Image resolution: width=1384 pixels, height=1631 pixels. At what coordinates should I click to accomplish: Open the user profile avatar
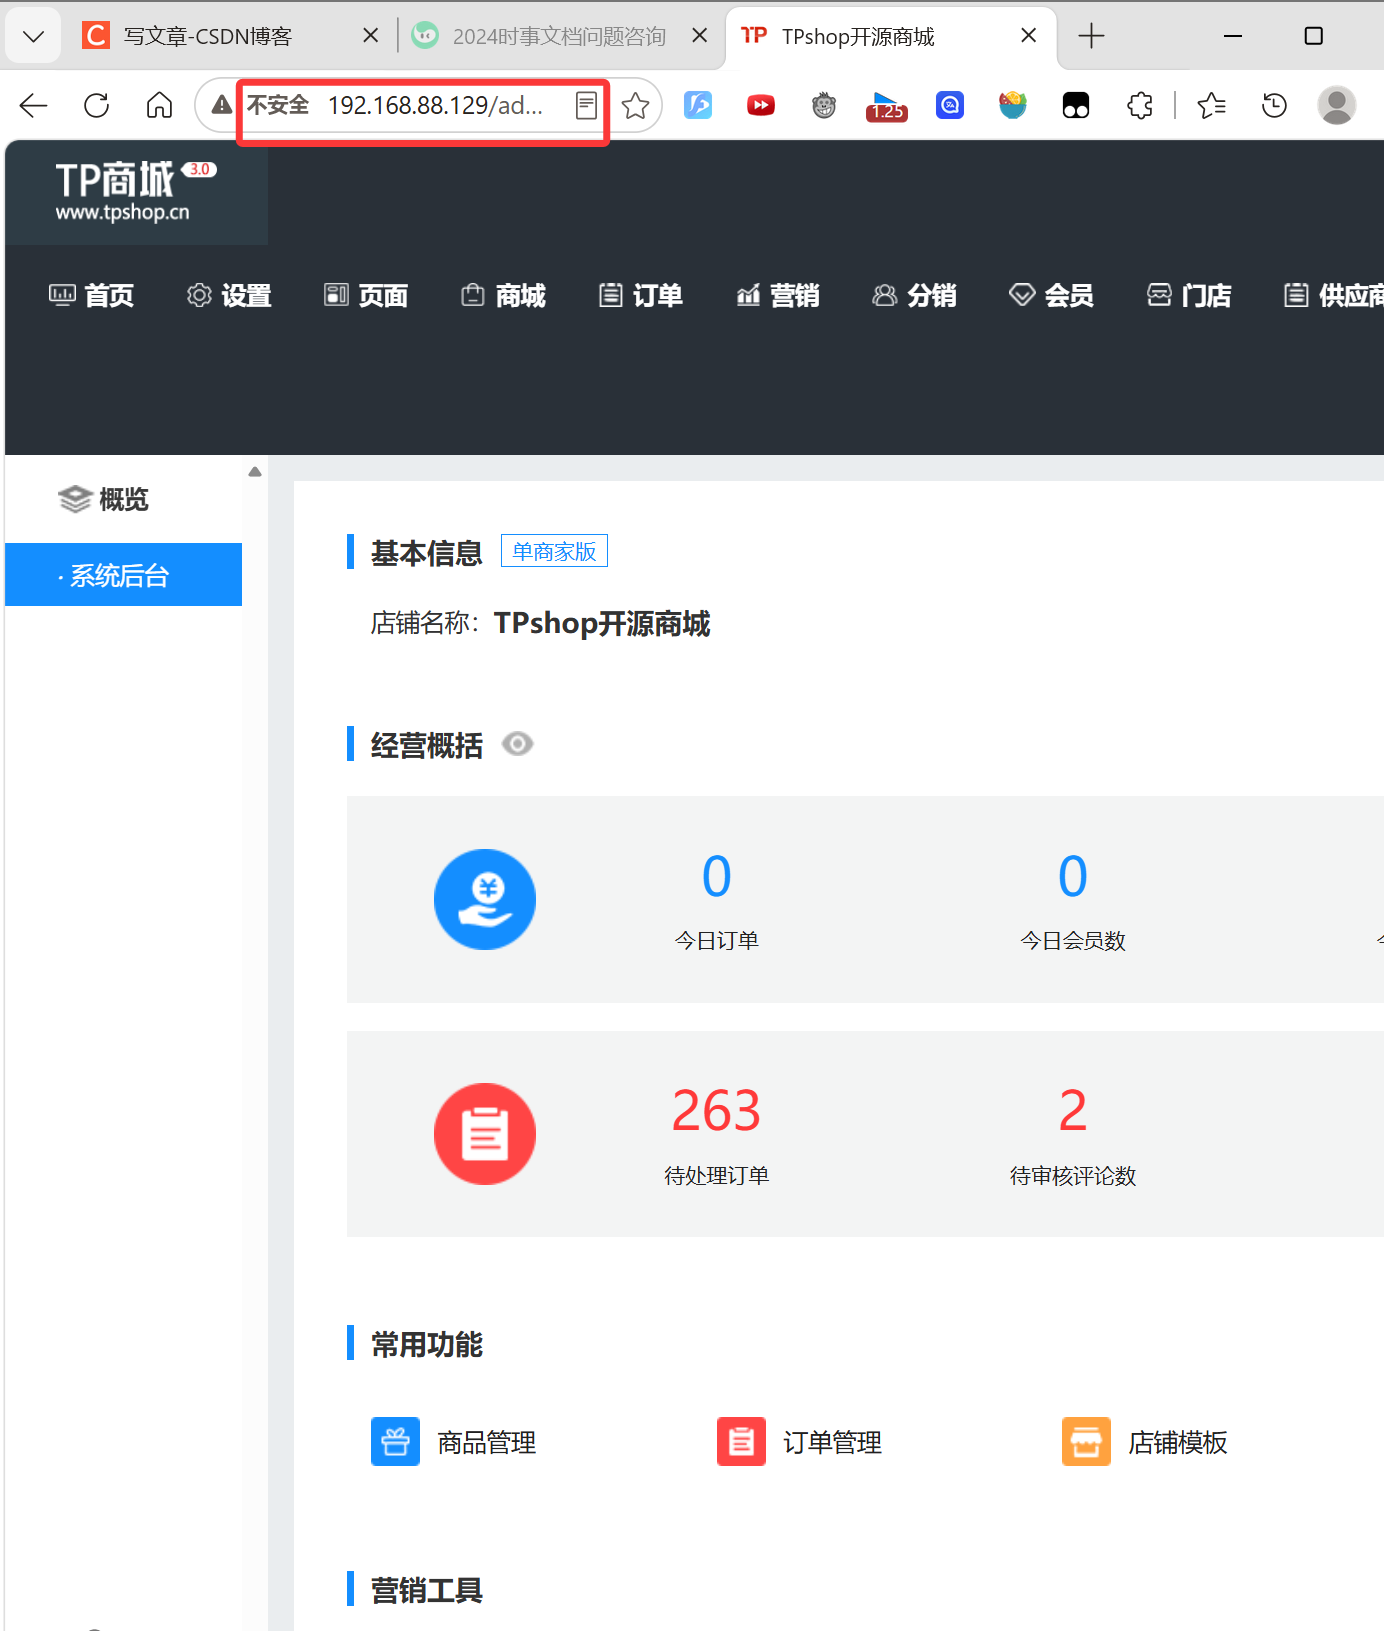(1337, 105)
